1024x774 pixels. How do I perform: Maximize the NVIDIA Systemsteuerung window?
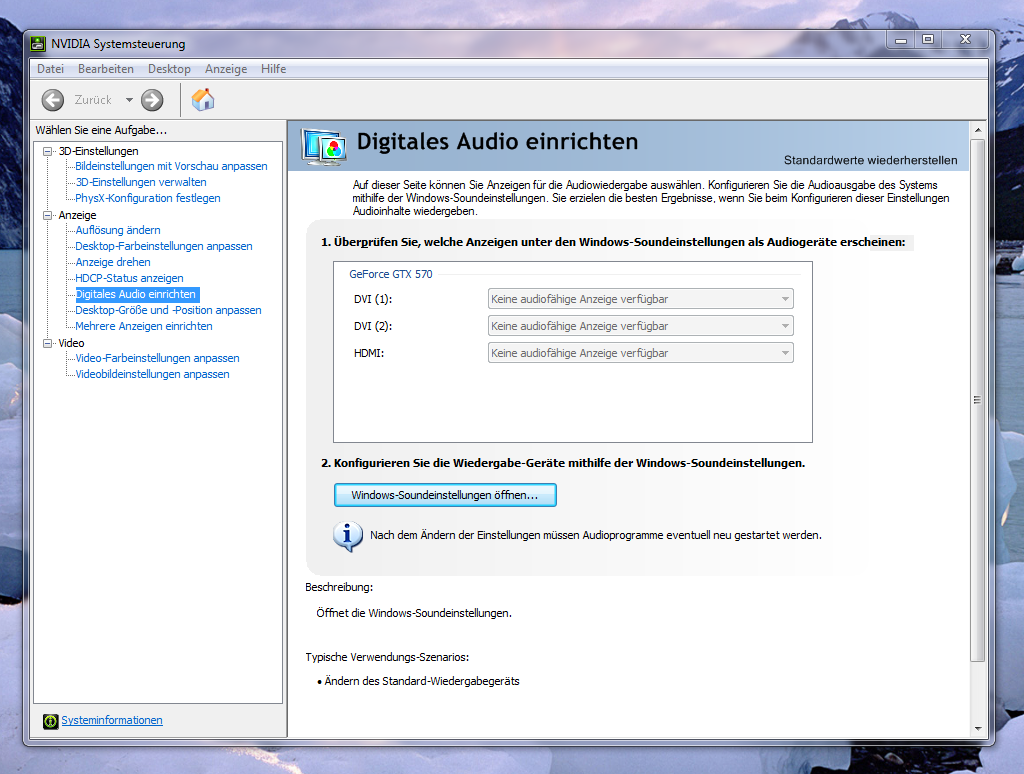pyautogui.click(x=927, y=40)
